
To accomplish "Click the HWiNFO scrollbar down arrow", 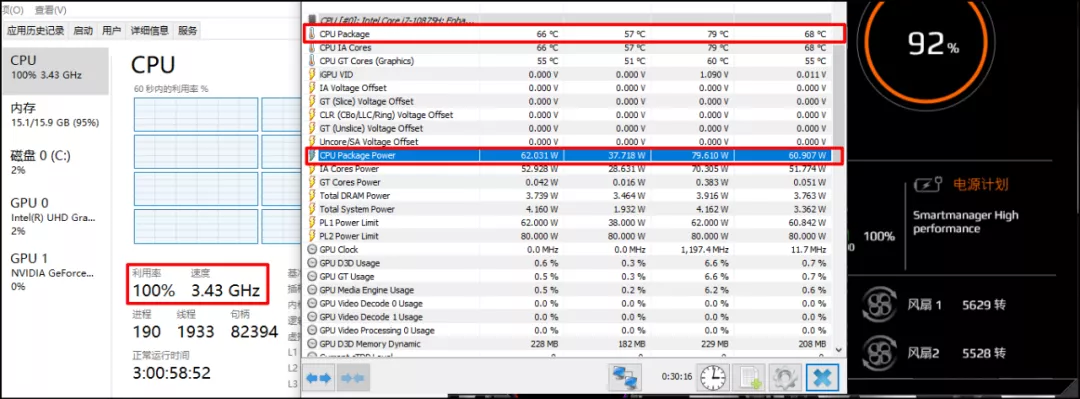I will 839,349.
